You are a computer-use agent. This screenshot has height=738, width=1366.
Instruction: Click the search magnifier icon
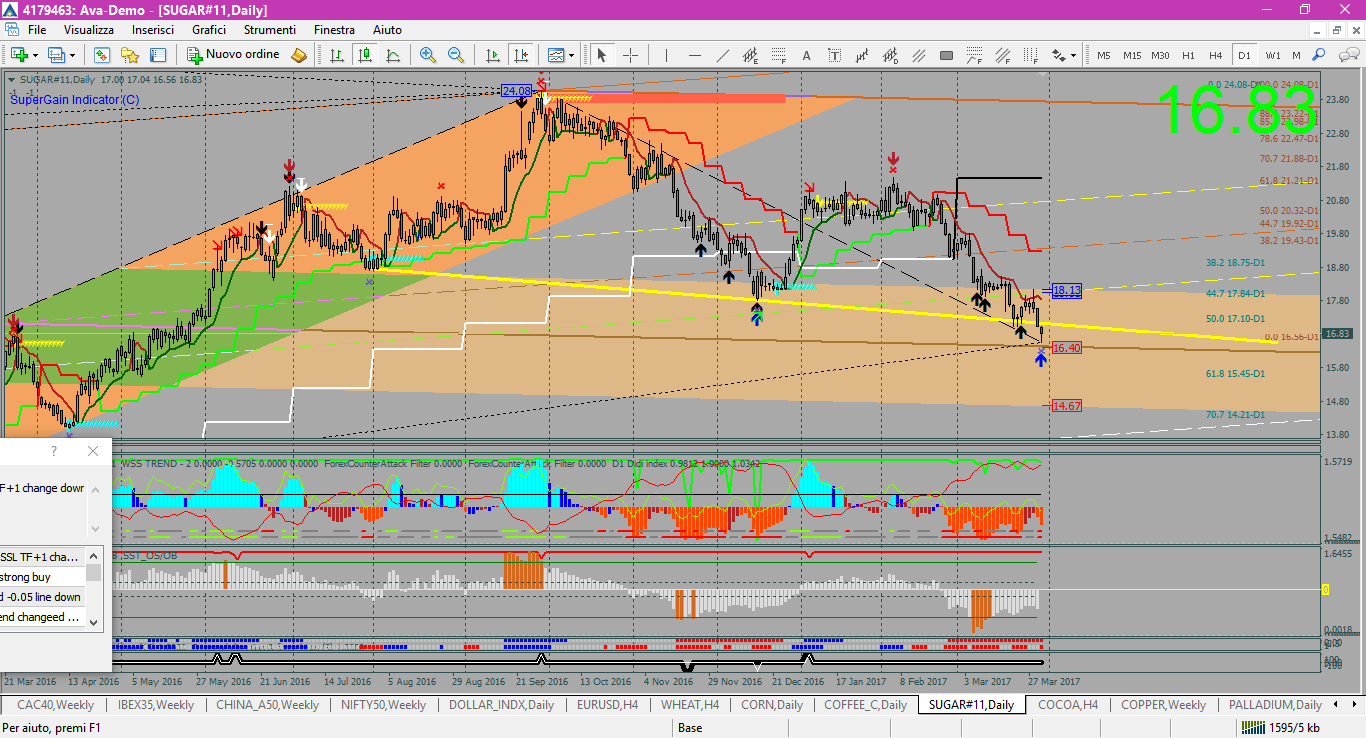pos(1319,55)
